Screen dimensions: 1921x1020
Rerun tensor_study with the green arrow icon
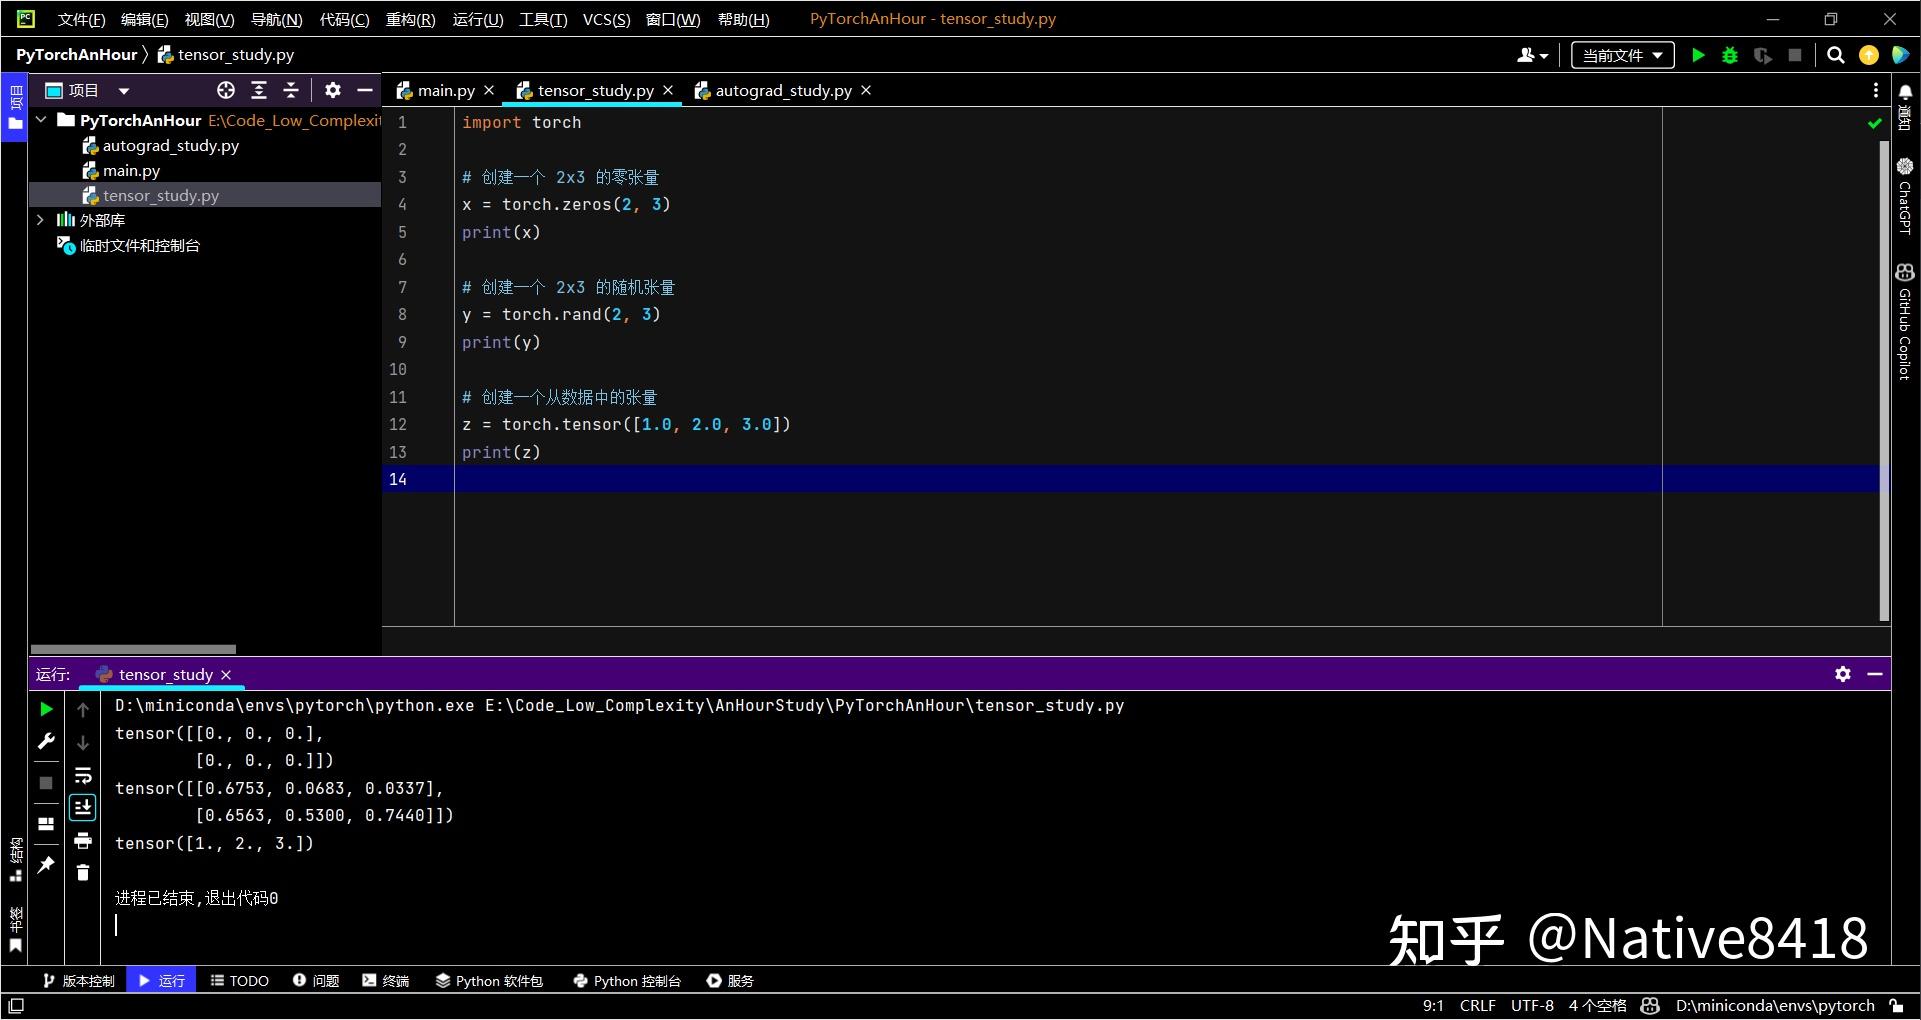click(x=45, y=709)
